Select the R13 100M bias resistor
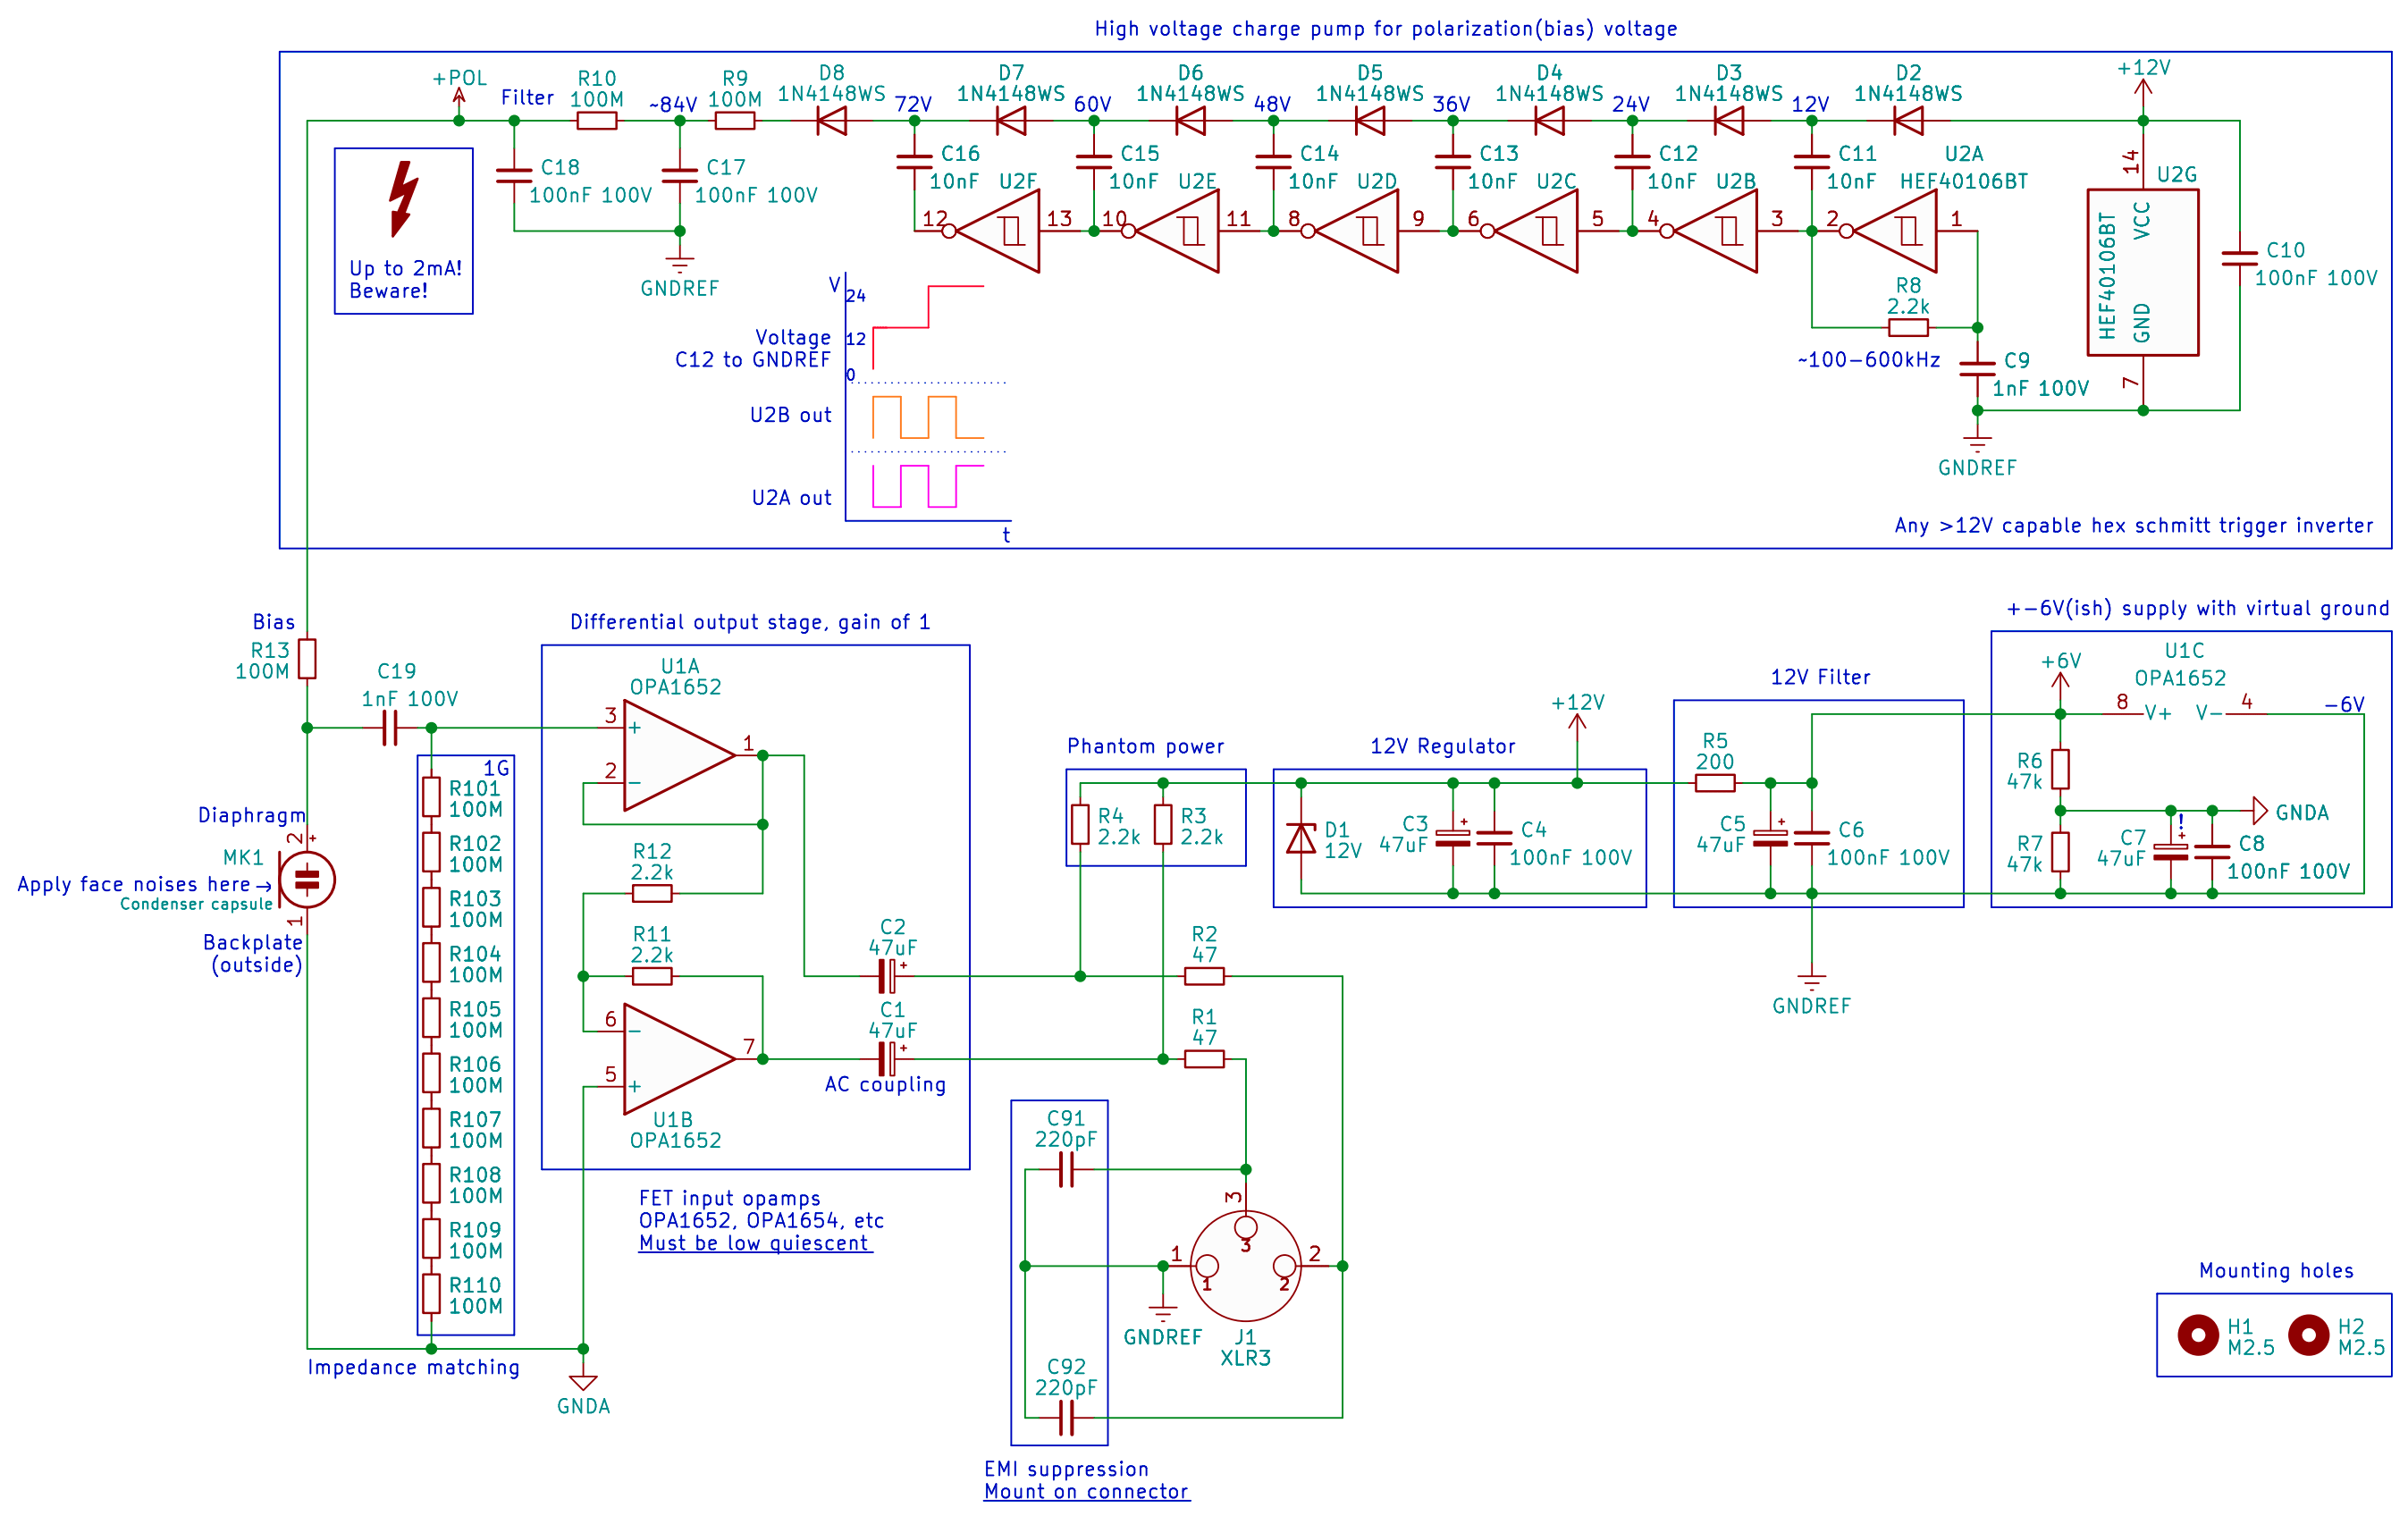Viewport: 2408px width, 1516px height. tap(307, 660)
